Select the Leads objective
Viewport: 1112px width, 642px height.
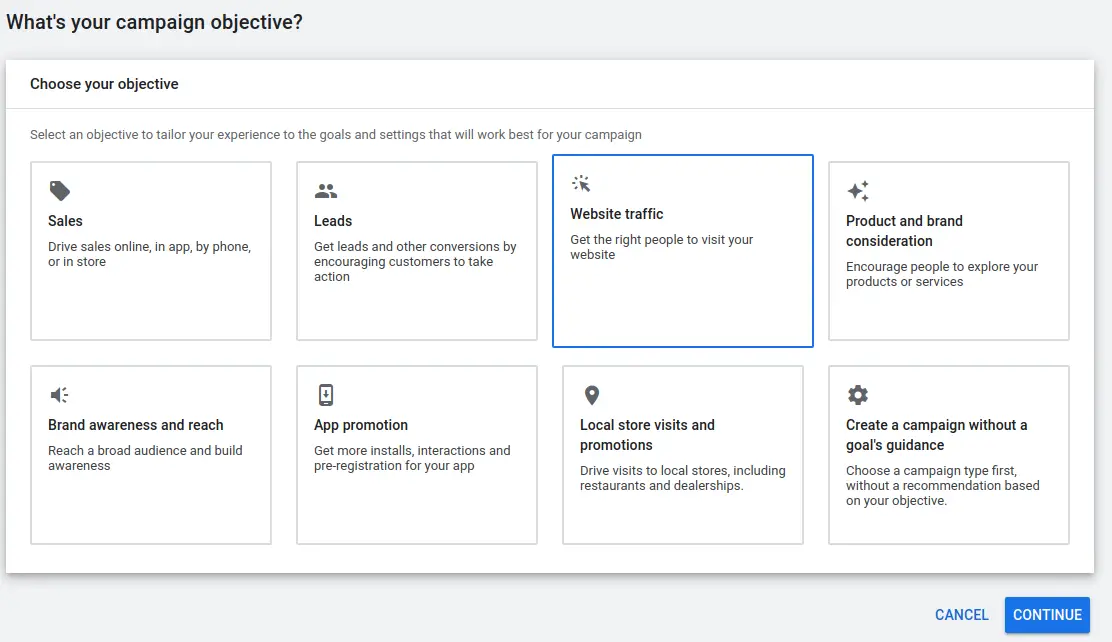[x=416, y=250]
